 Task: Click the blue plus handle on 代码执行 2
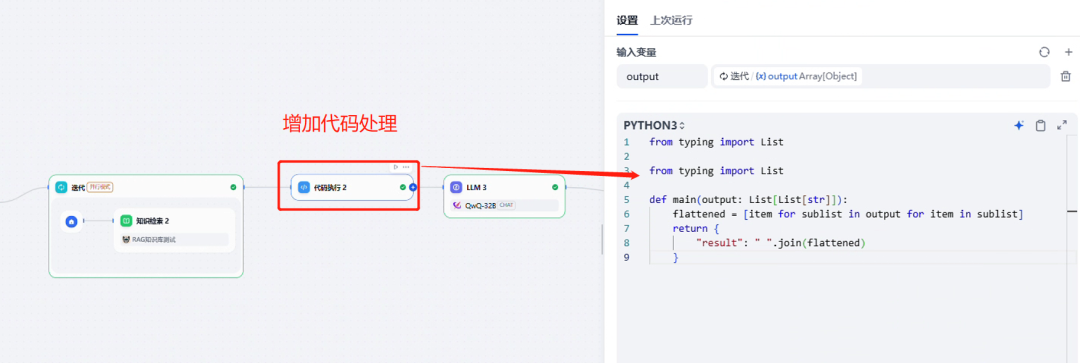[x=413, y=187]
